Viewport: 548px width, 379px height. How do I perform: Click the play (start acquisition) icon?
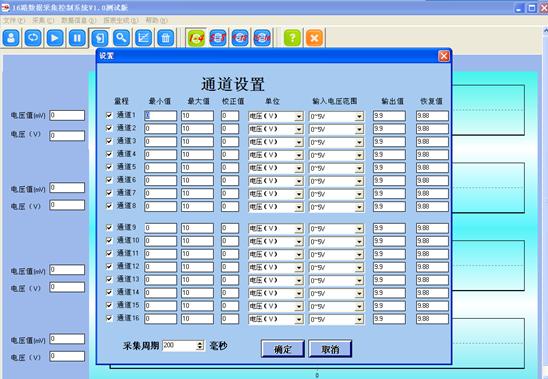pos(55,38)
